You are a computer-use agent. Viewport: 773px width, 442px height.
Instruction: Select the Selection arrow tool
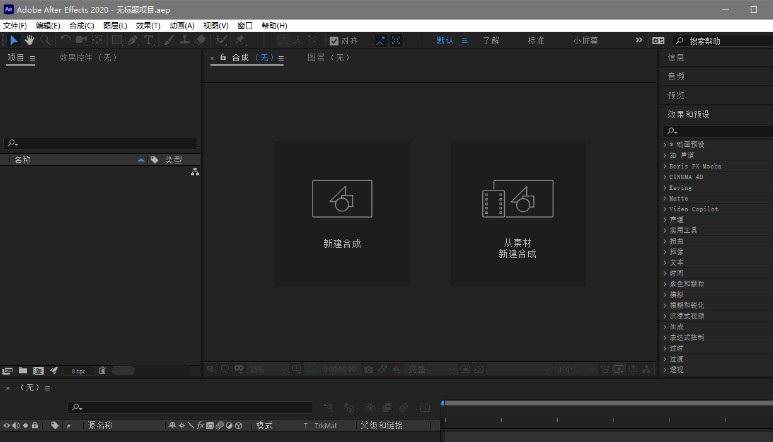pos(13,41)
